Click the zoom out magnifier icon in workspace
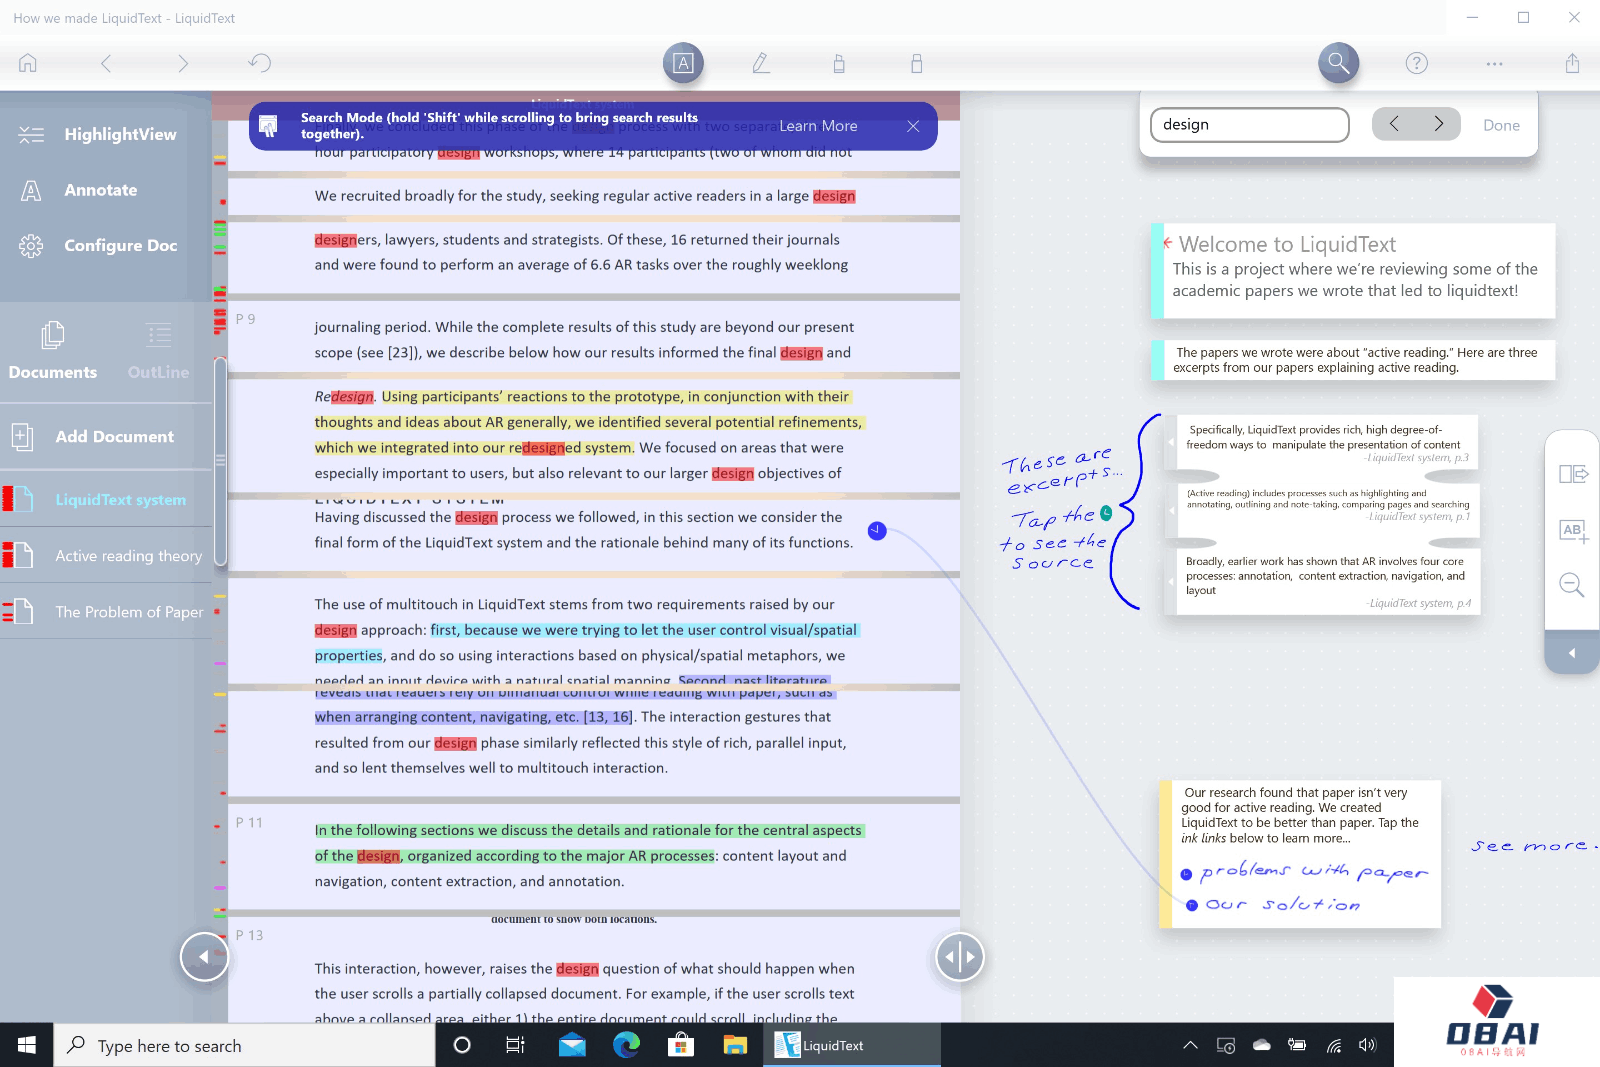This screenshot has height=1067, width=1600. [1572, 585]
